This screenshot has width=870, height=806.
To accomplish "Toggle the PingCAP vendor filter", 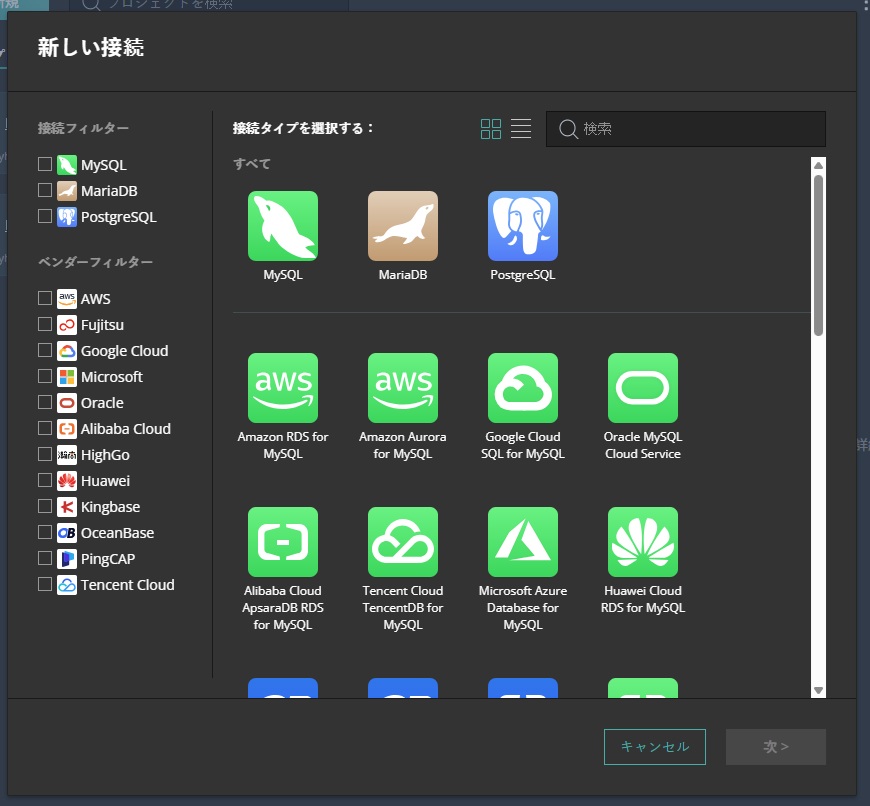I will tap(45, 558).
